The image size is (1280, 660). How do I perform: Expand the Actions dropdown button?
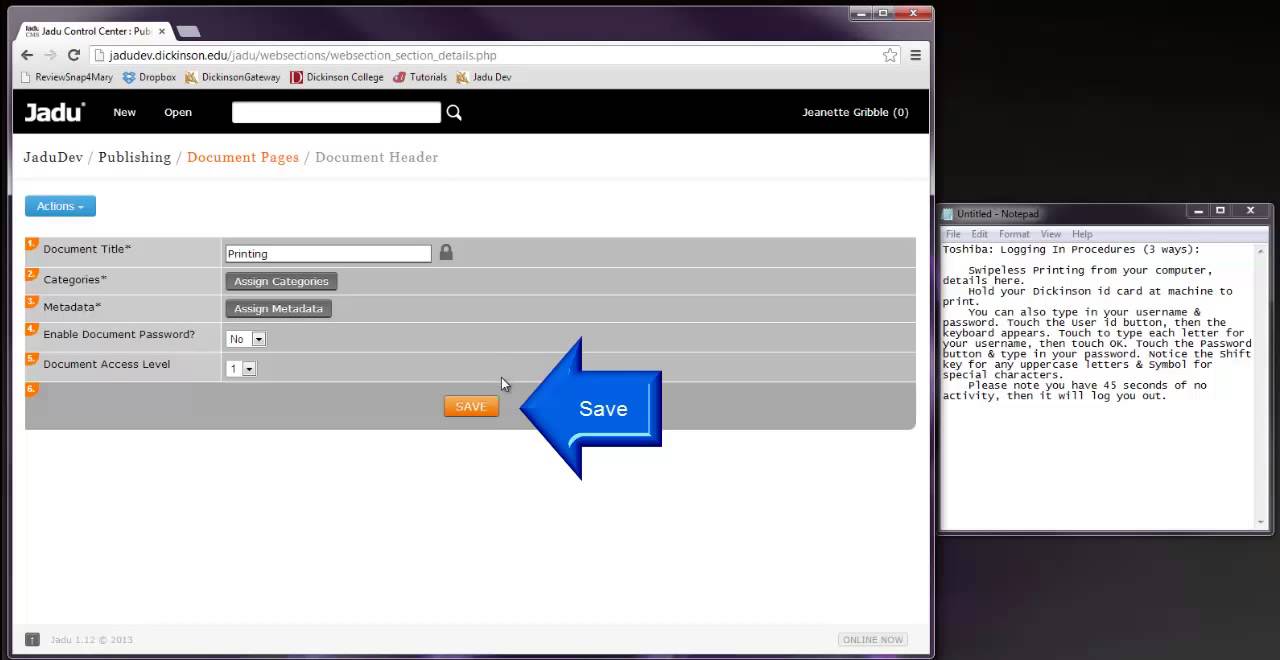60,206
